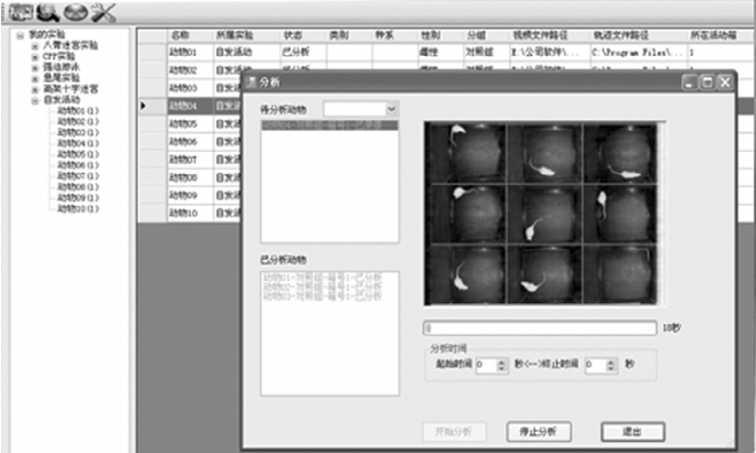Click the 名称 column header
Screen dimensions: 756x453
click(190, 36)
